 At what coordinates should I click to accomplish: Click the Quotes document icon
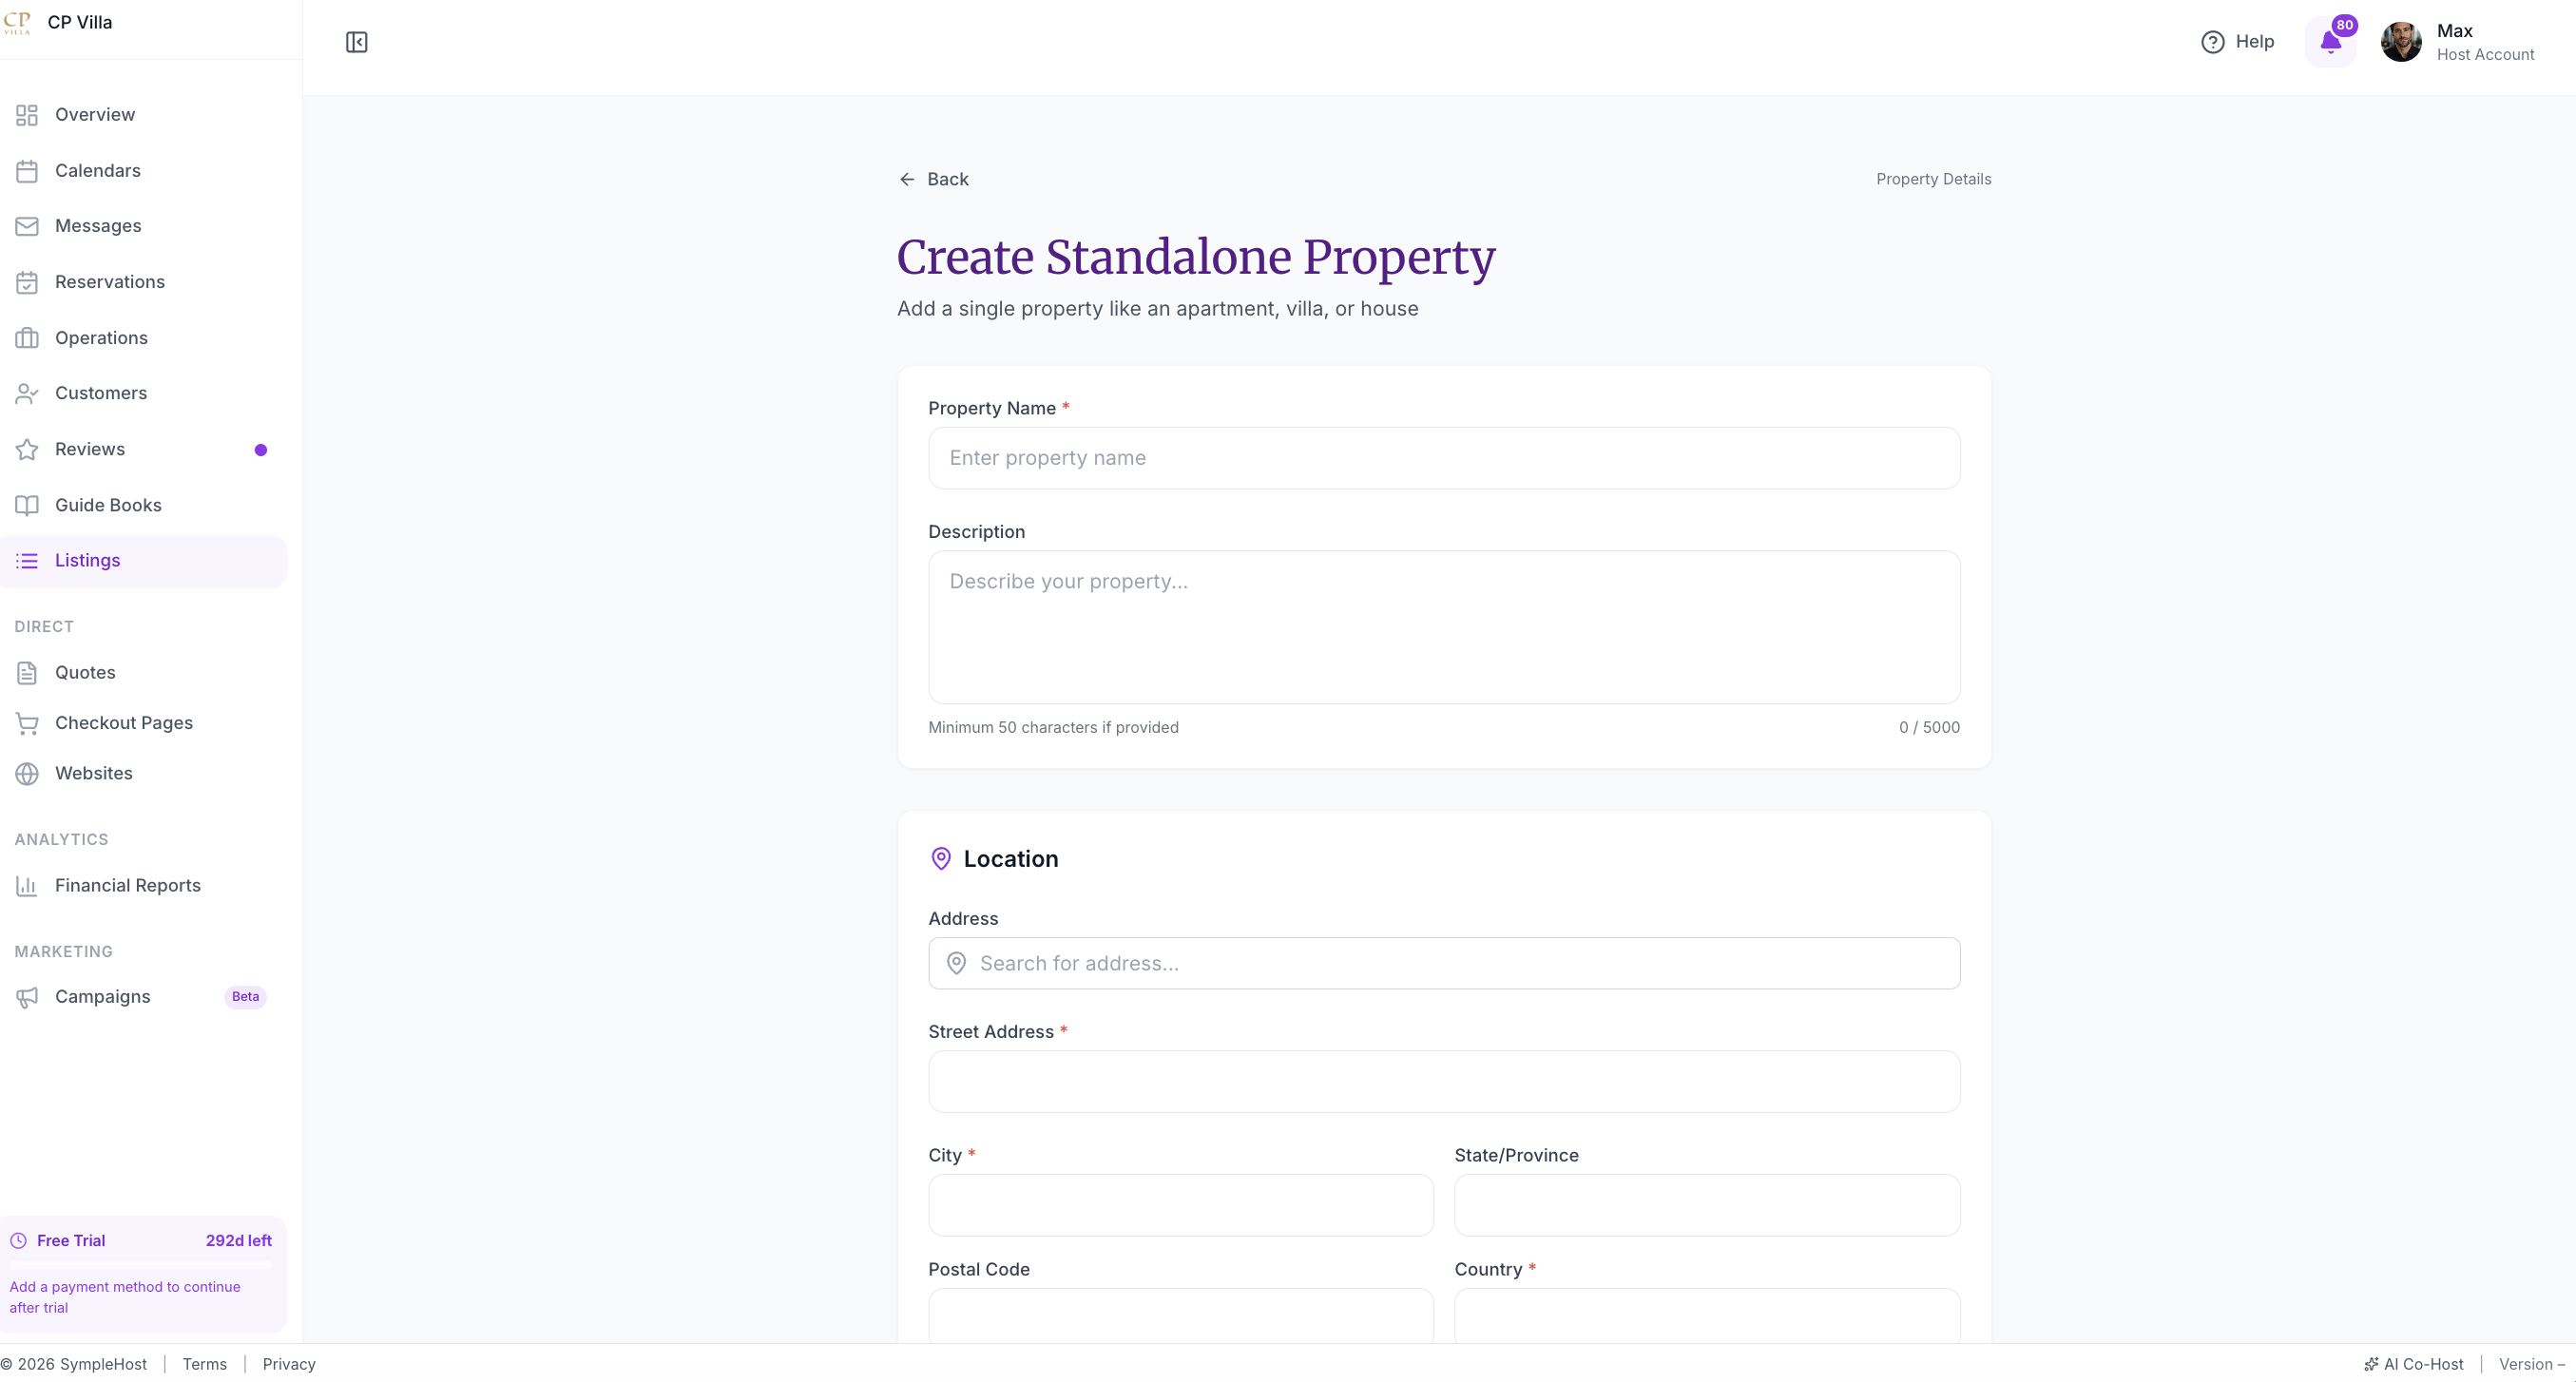point(27,673)
